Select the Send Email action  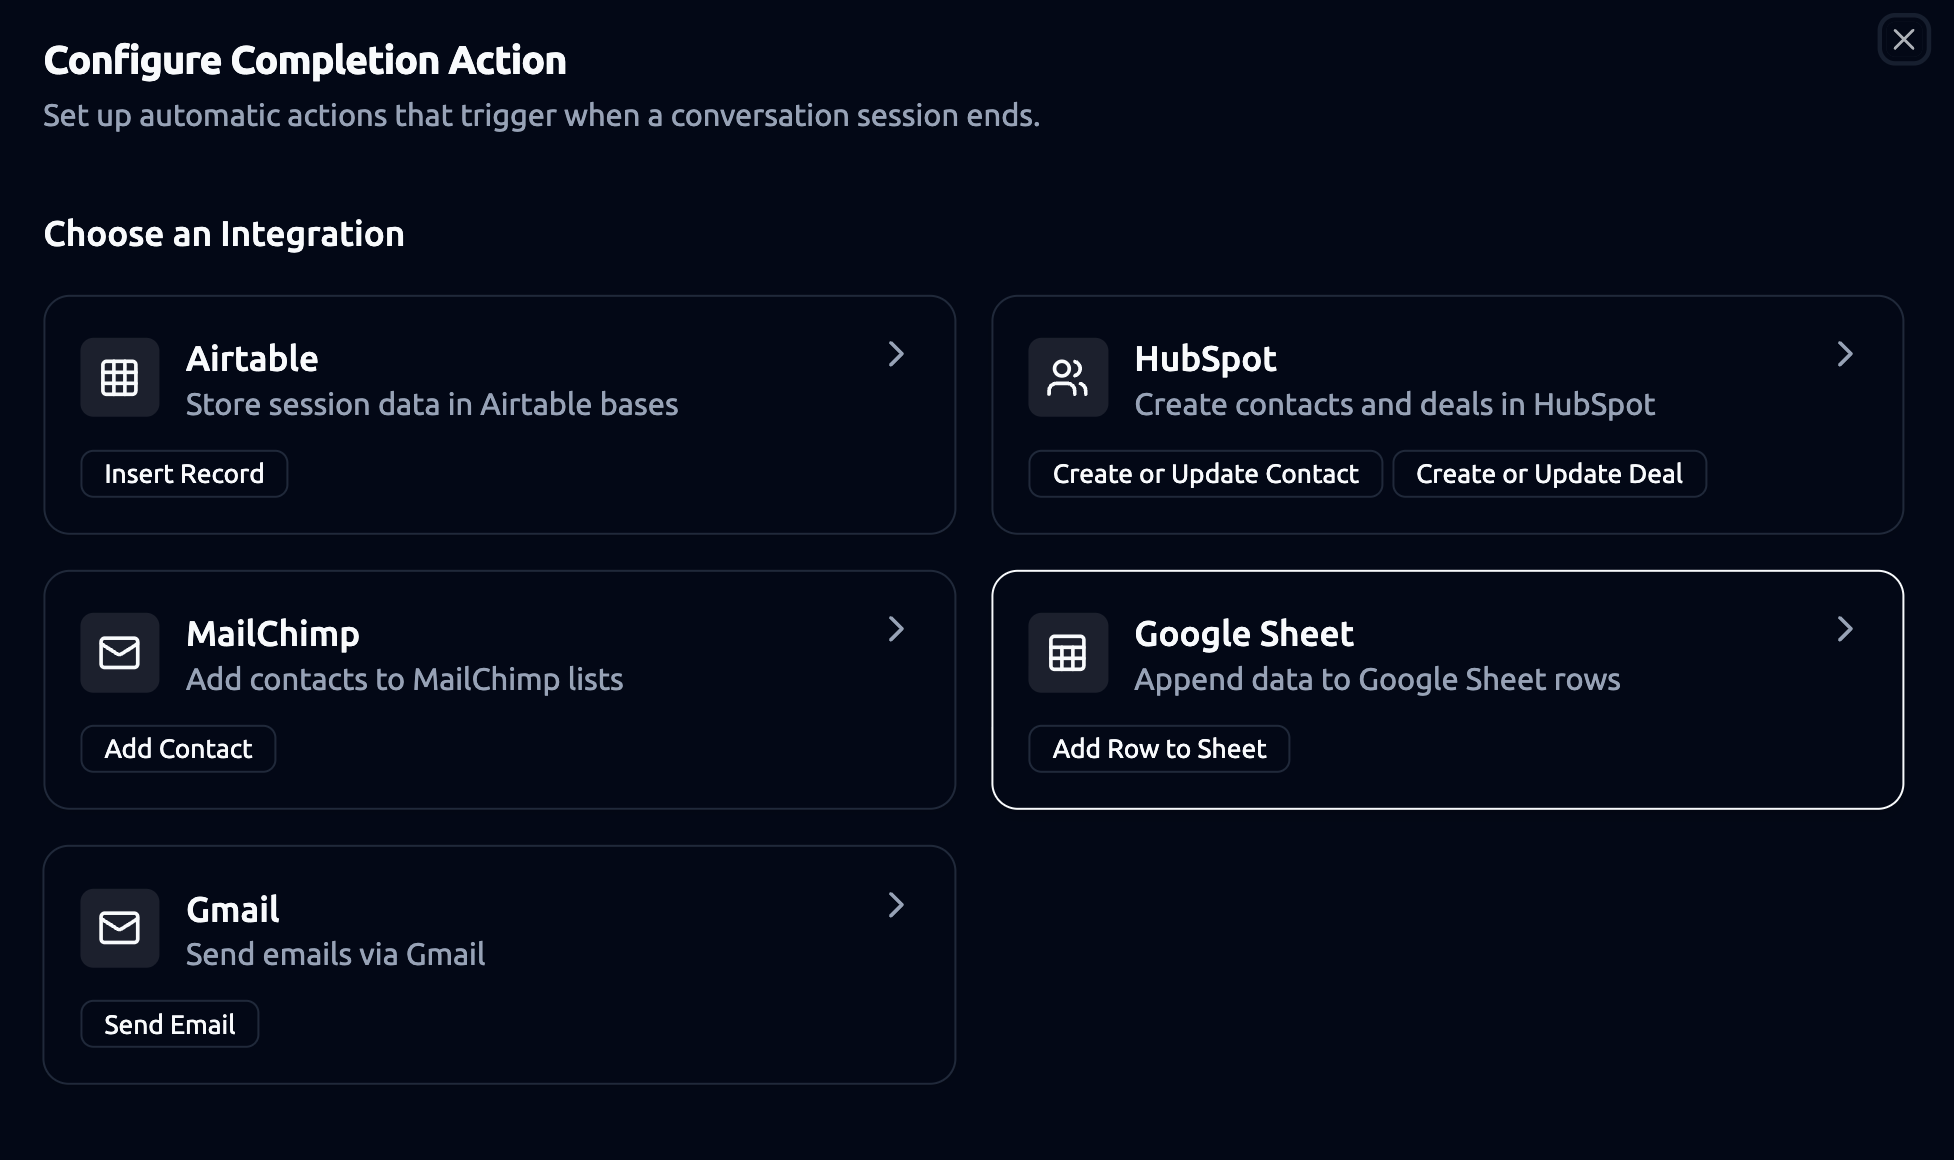point(170,1024)
